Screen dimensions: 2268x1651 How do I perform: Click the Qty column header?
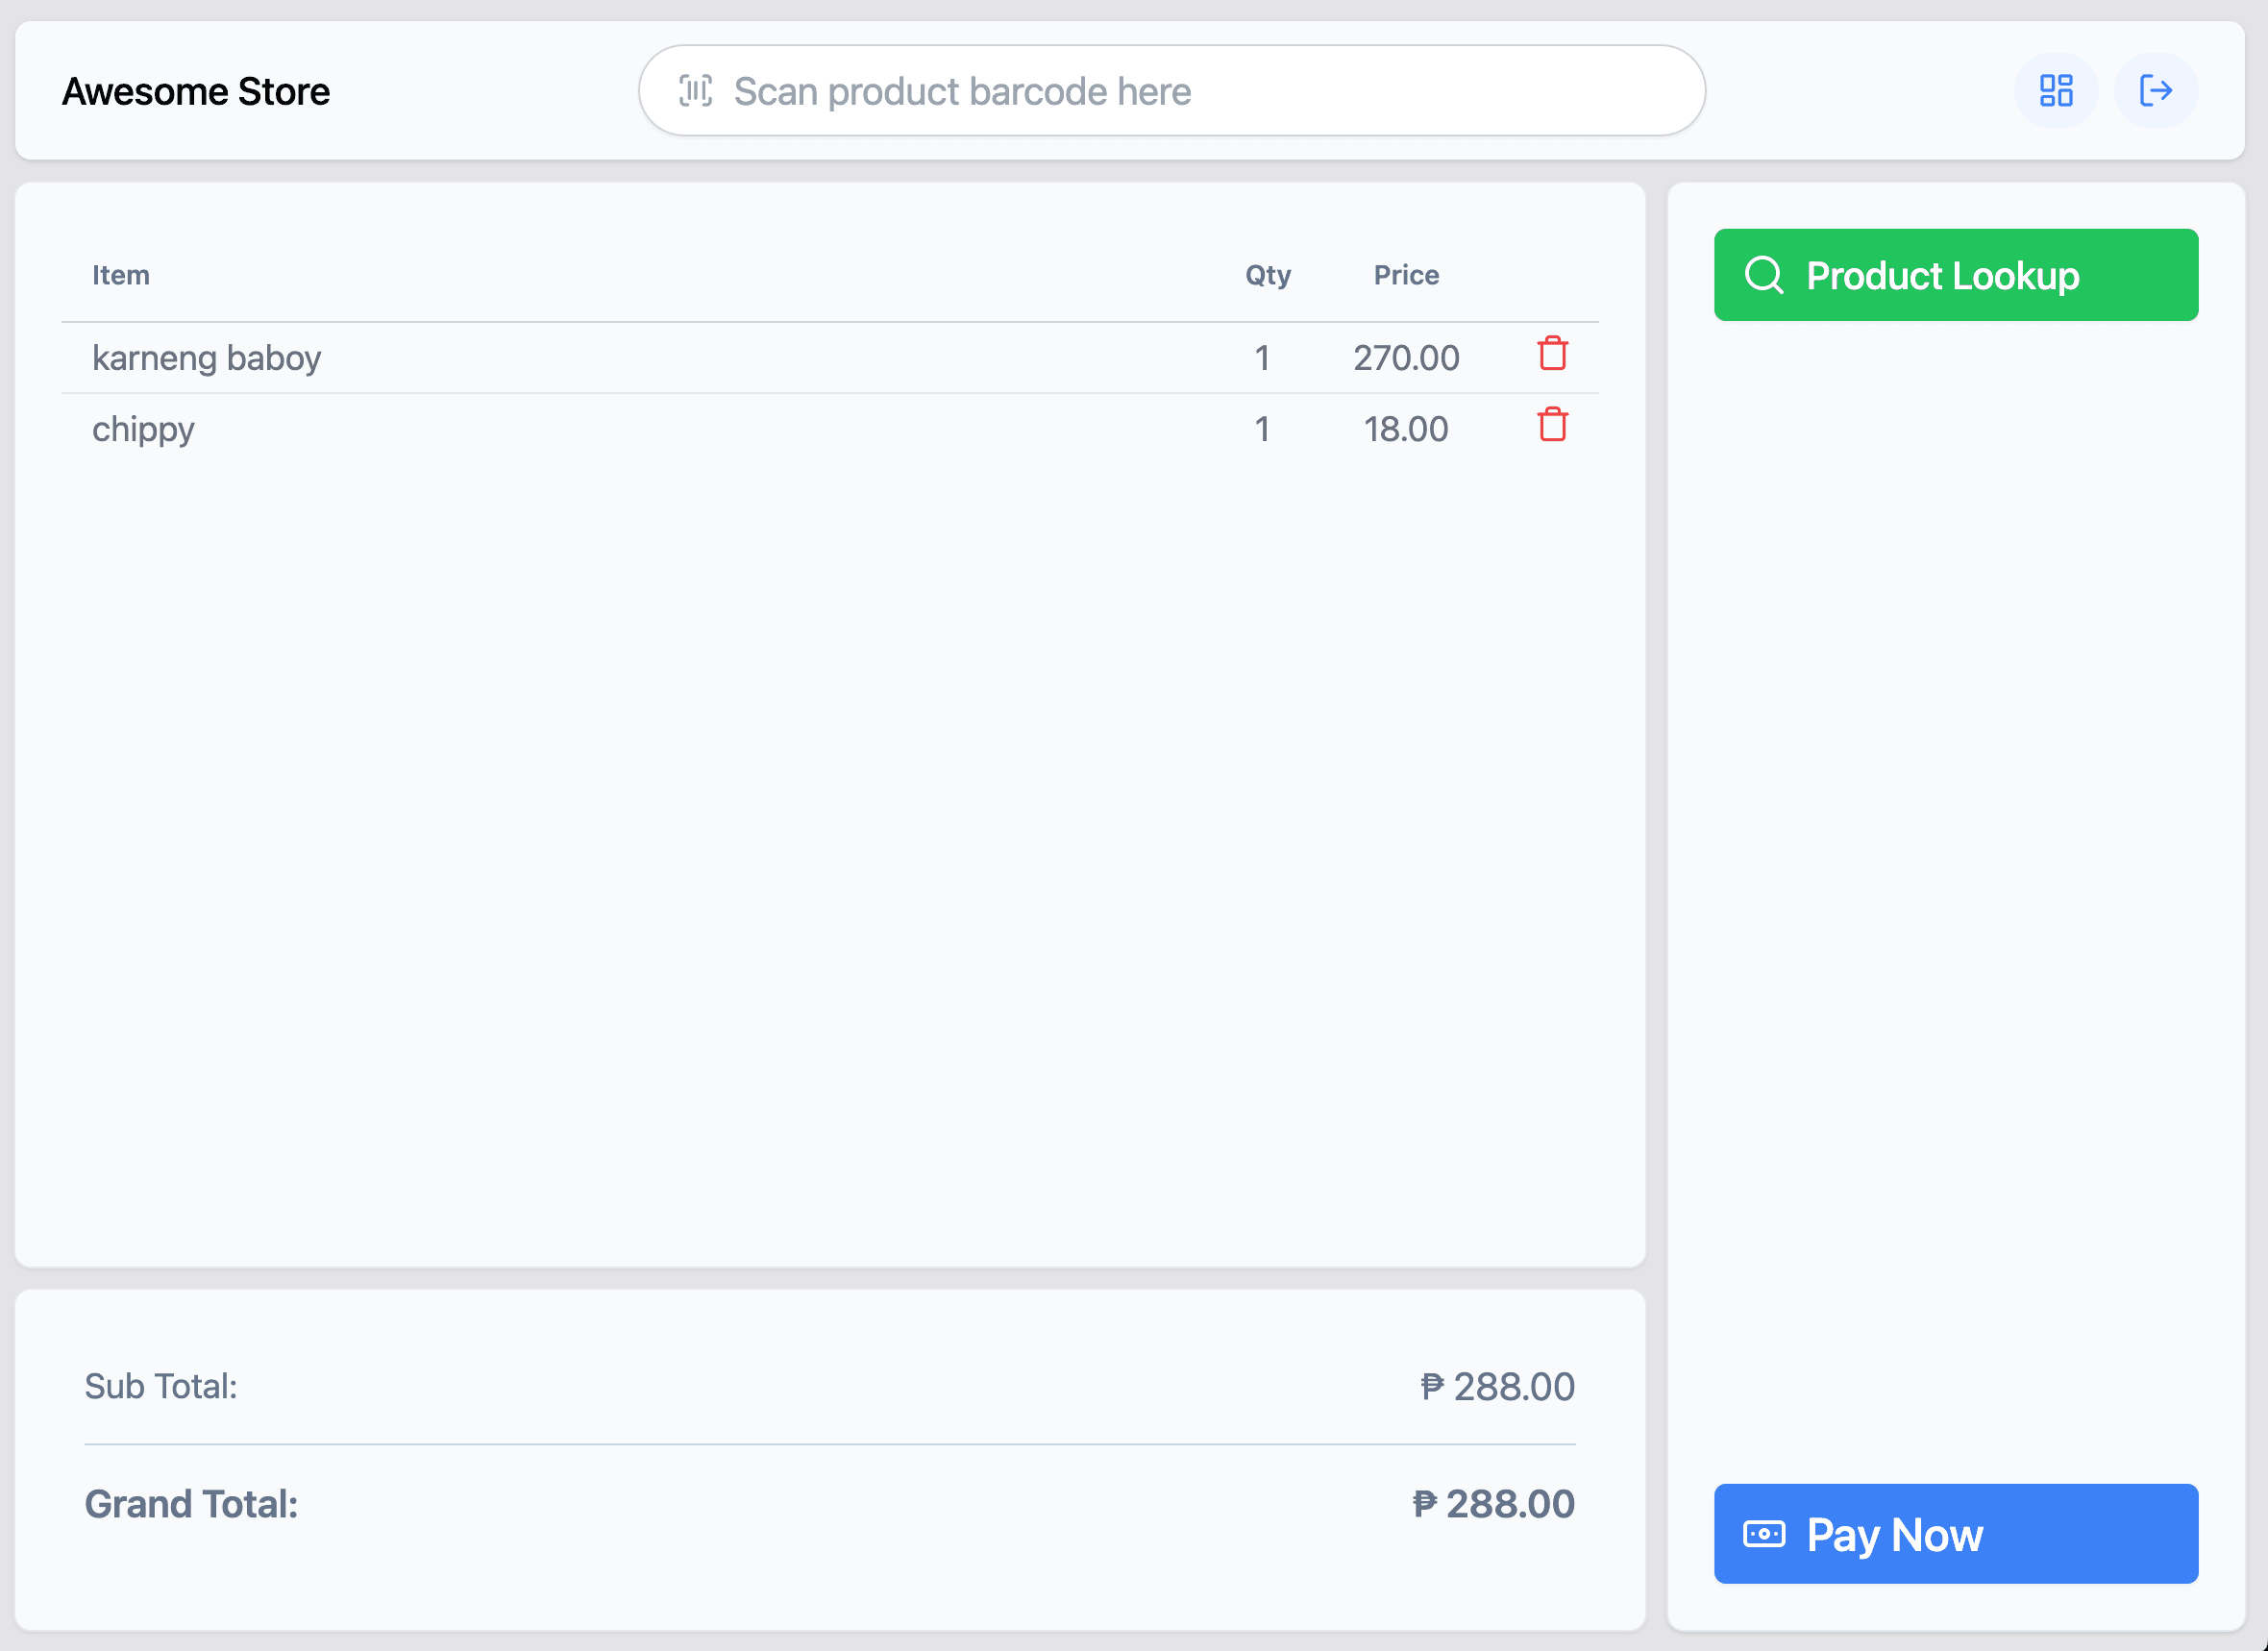1267,275
